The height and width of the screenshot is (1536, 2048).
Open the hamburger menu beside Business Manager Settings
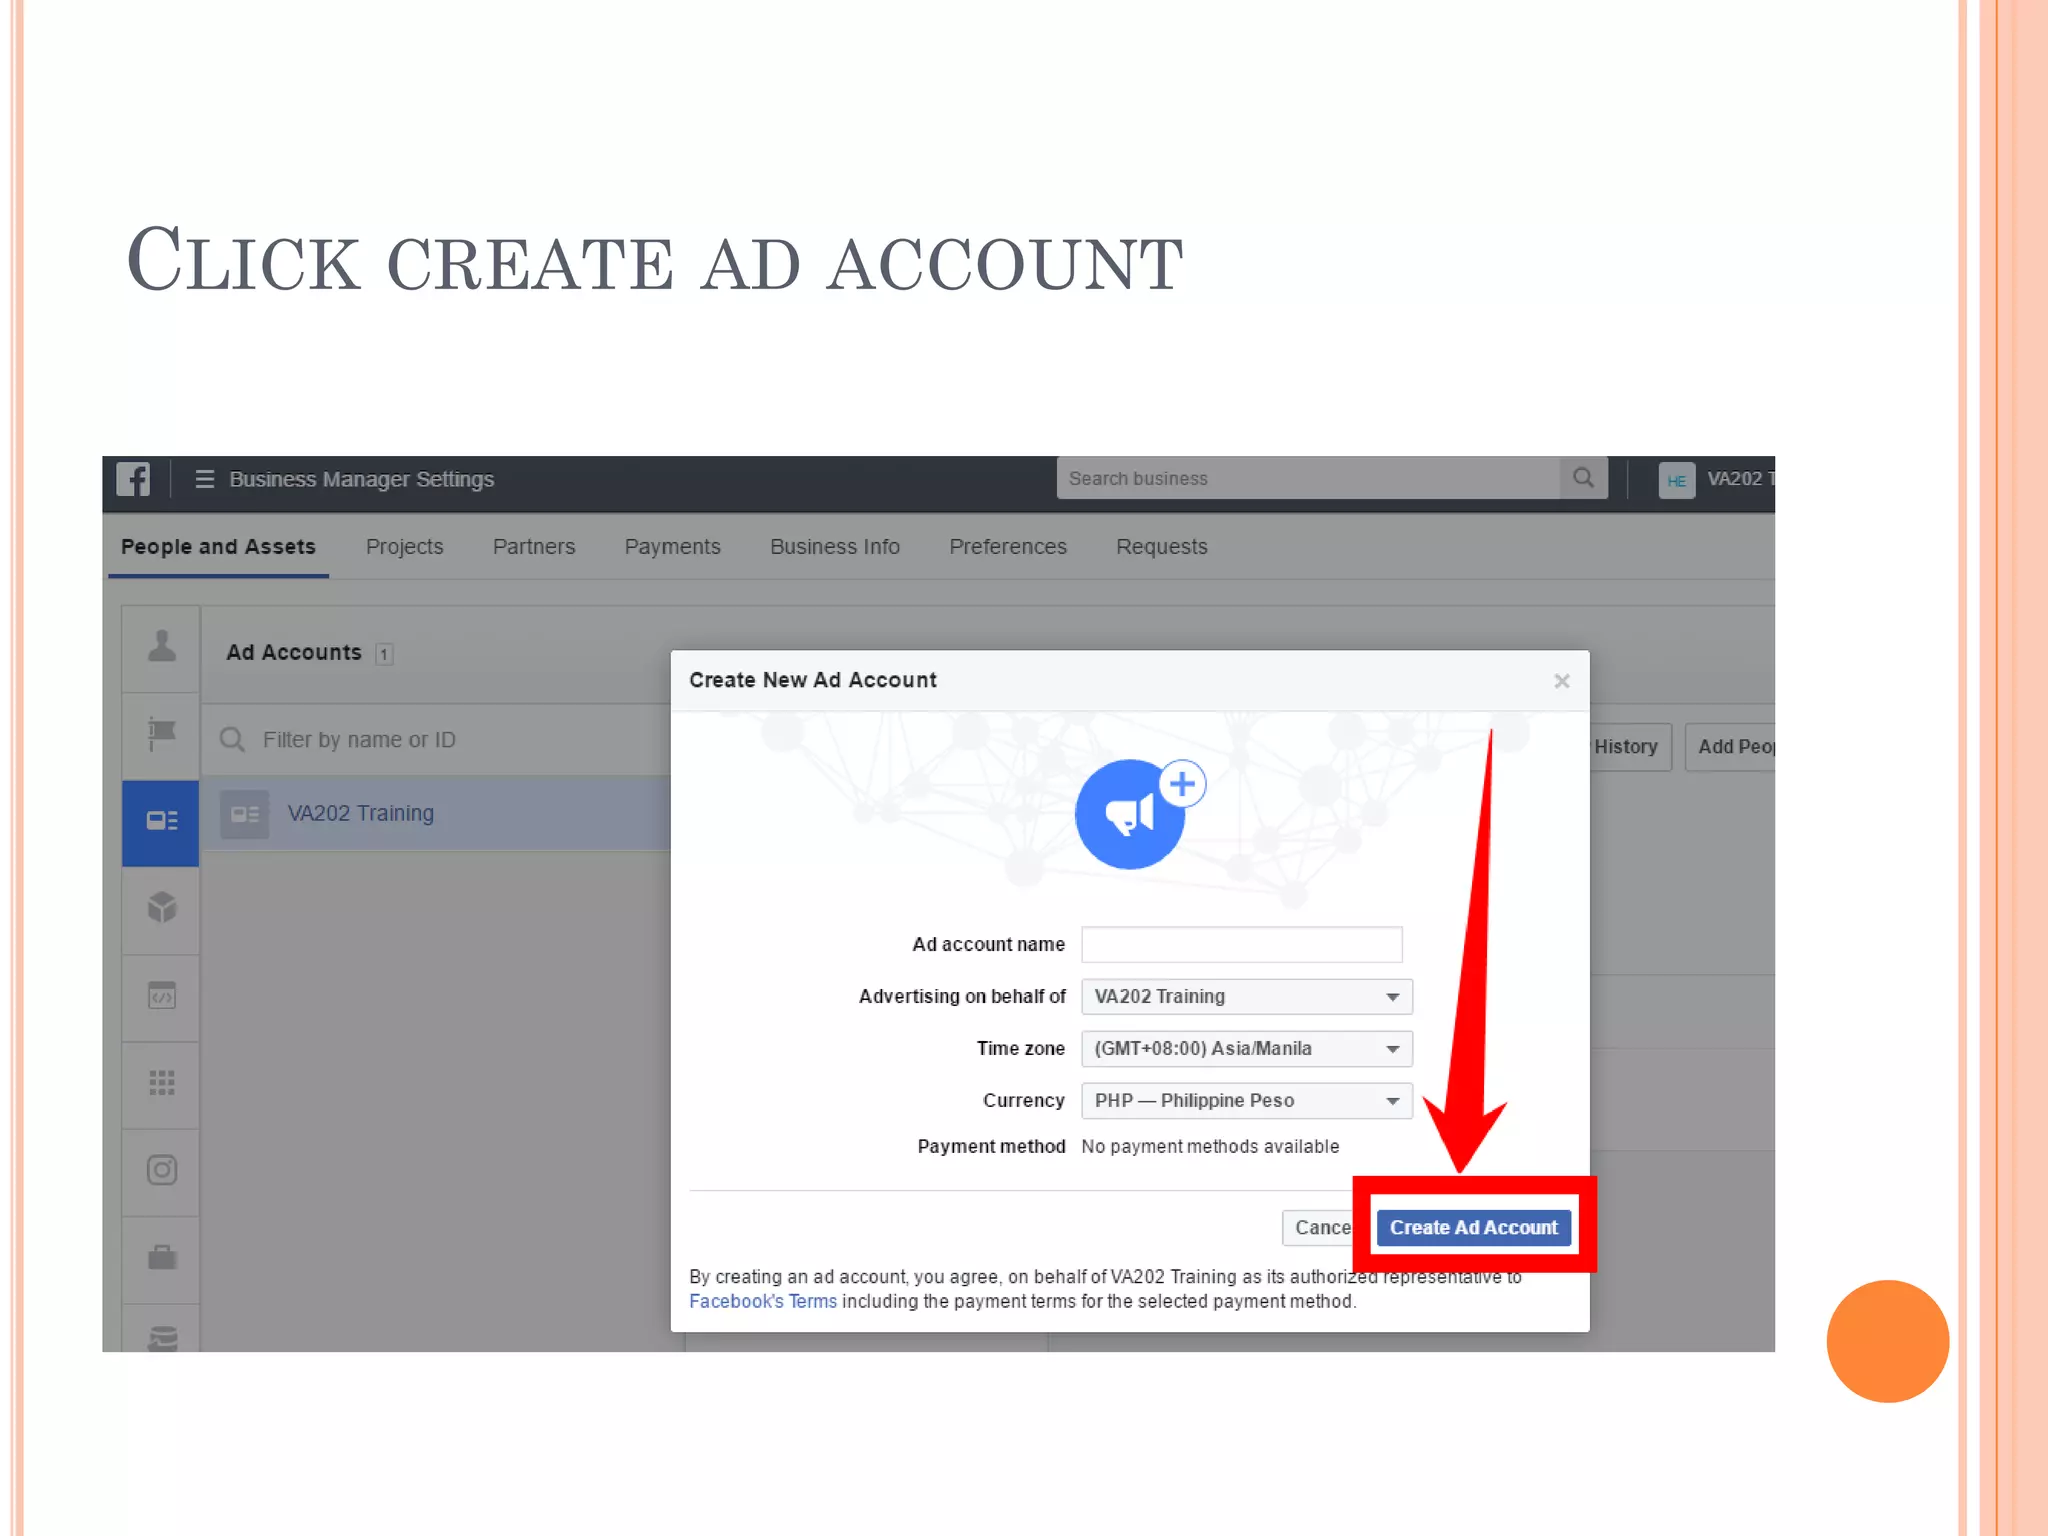coord(204,479)
